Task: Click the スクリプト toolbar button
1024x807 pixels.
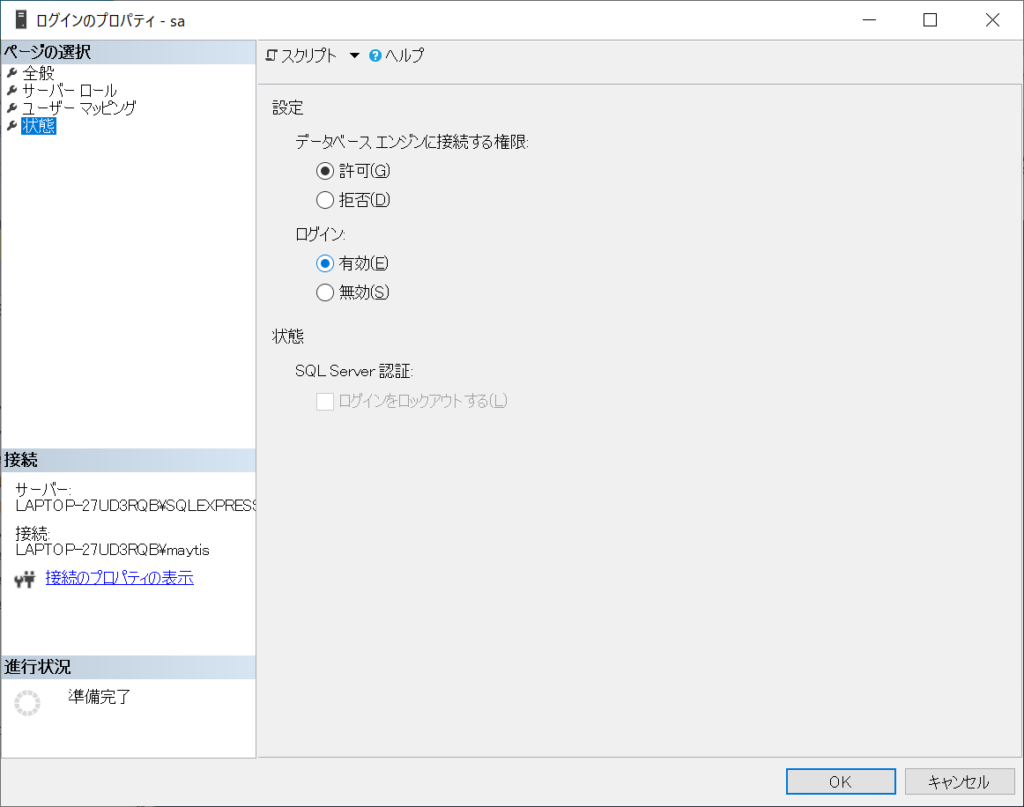Action: click(x=301, y=55)
